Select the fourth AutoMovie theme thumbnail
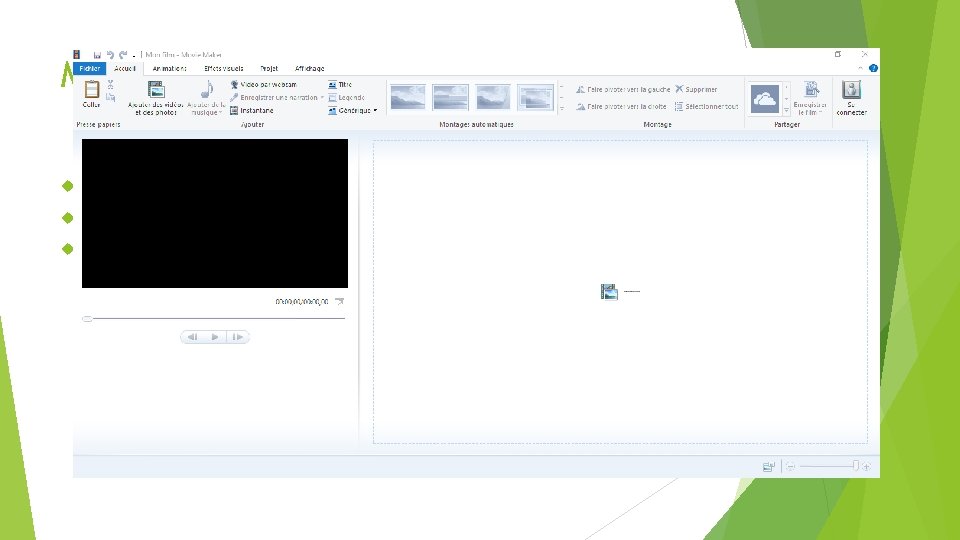 click(x=536, y=97)
